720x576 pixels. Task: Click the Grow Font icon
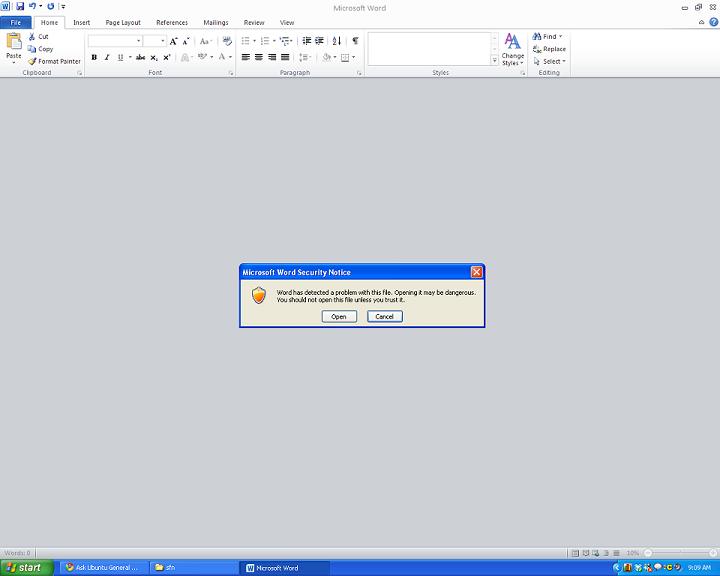173,41
